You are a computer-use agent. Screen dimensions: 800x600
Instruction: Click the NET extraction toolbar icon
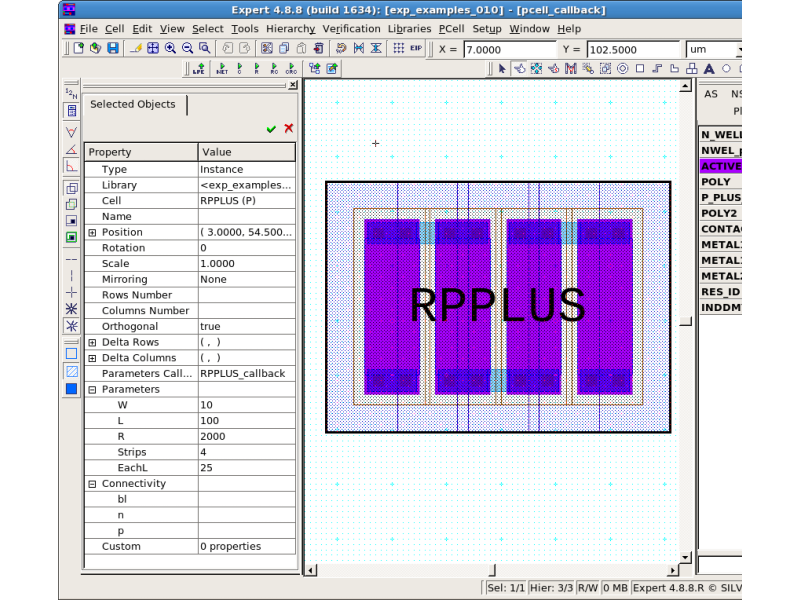point(221,69)
